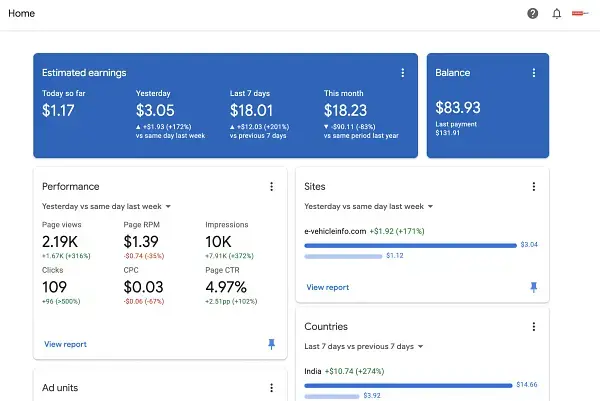Expand Sites date comparison dropdown
The image size is (600, 401).
pyautogui.click(x=368, y=206)
